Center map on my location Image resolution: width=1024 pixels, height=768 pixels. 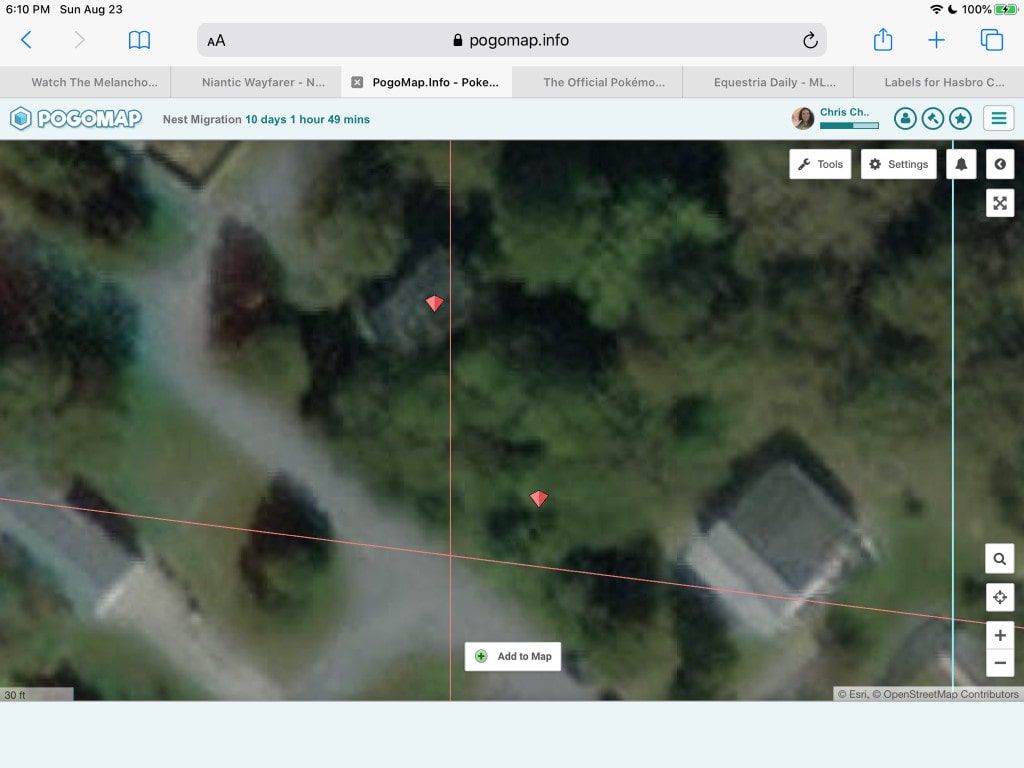(999, 598)
